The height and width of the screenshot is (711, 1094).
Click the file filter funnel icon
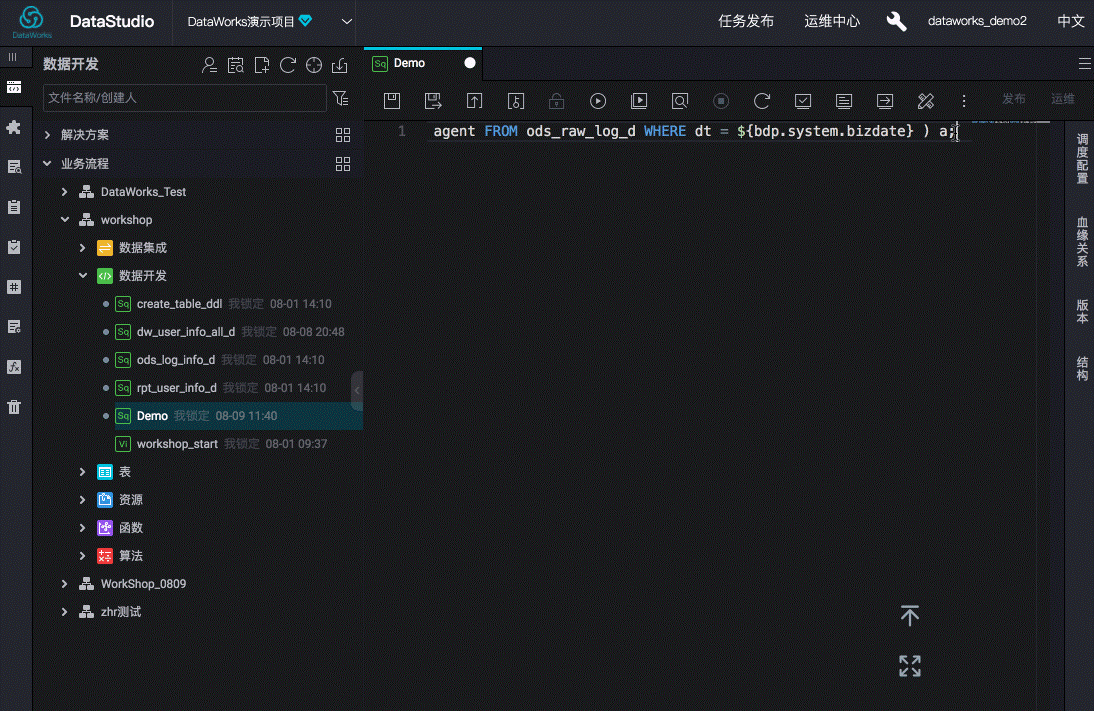tap(340, 98)
